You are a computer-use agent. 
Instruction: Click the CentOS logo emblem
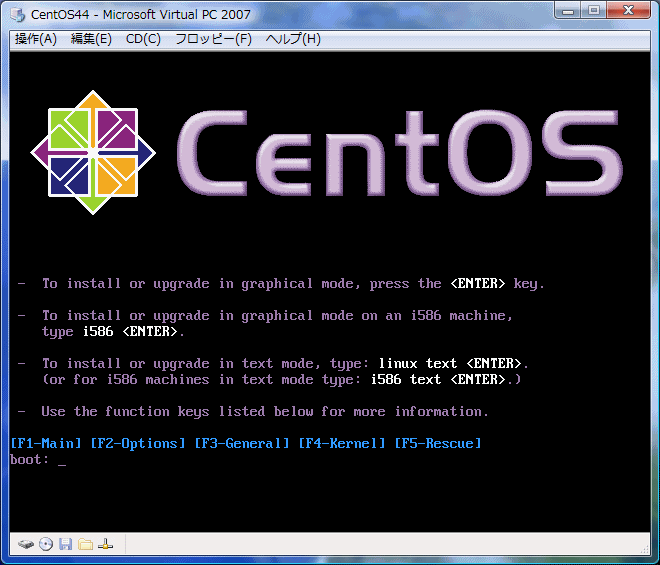[x=93, y=152]
